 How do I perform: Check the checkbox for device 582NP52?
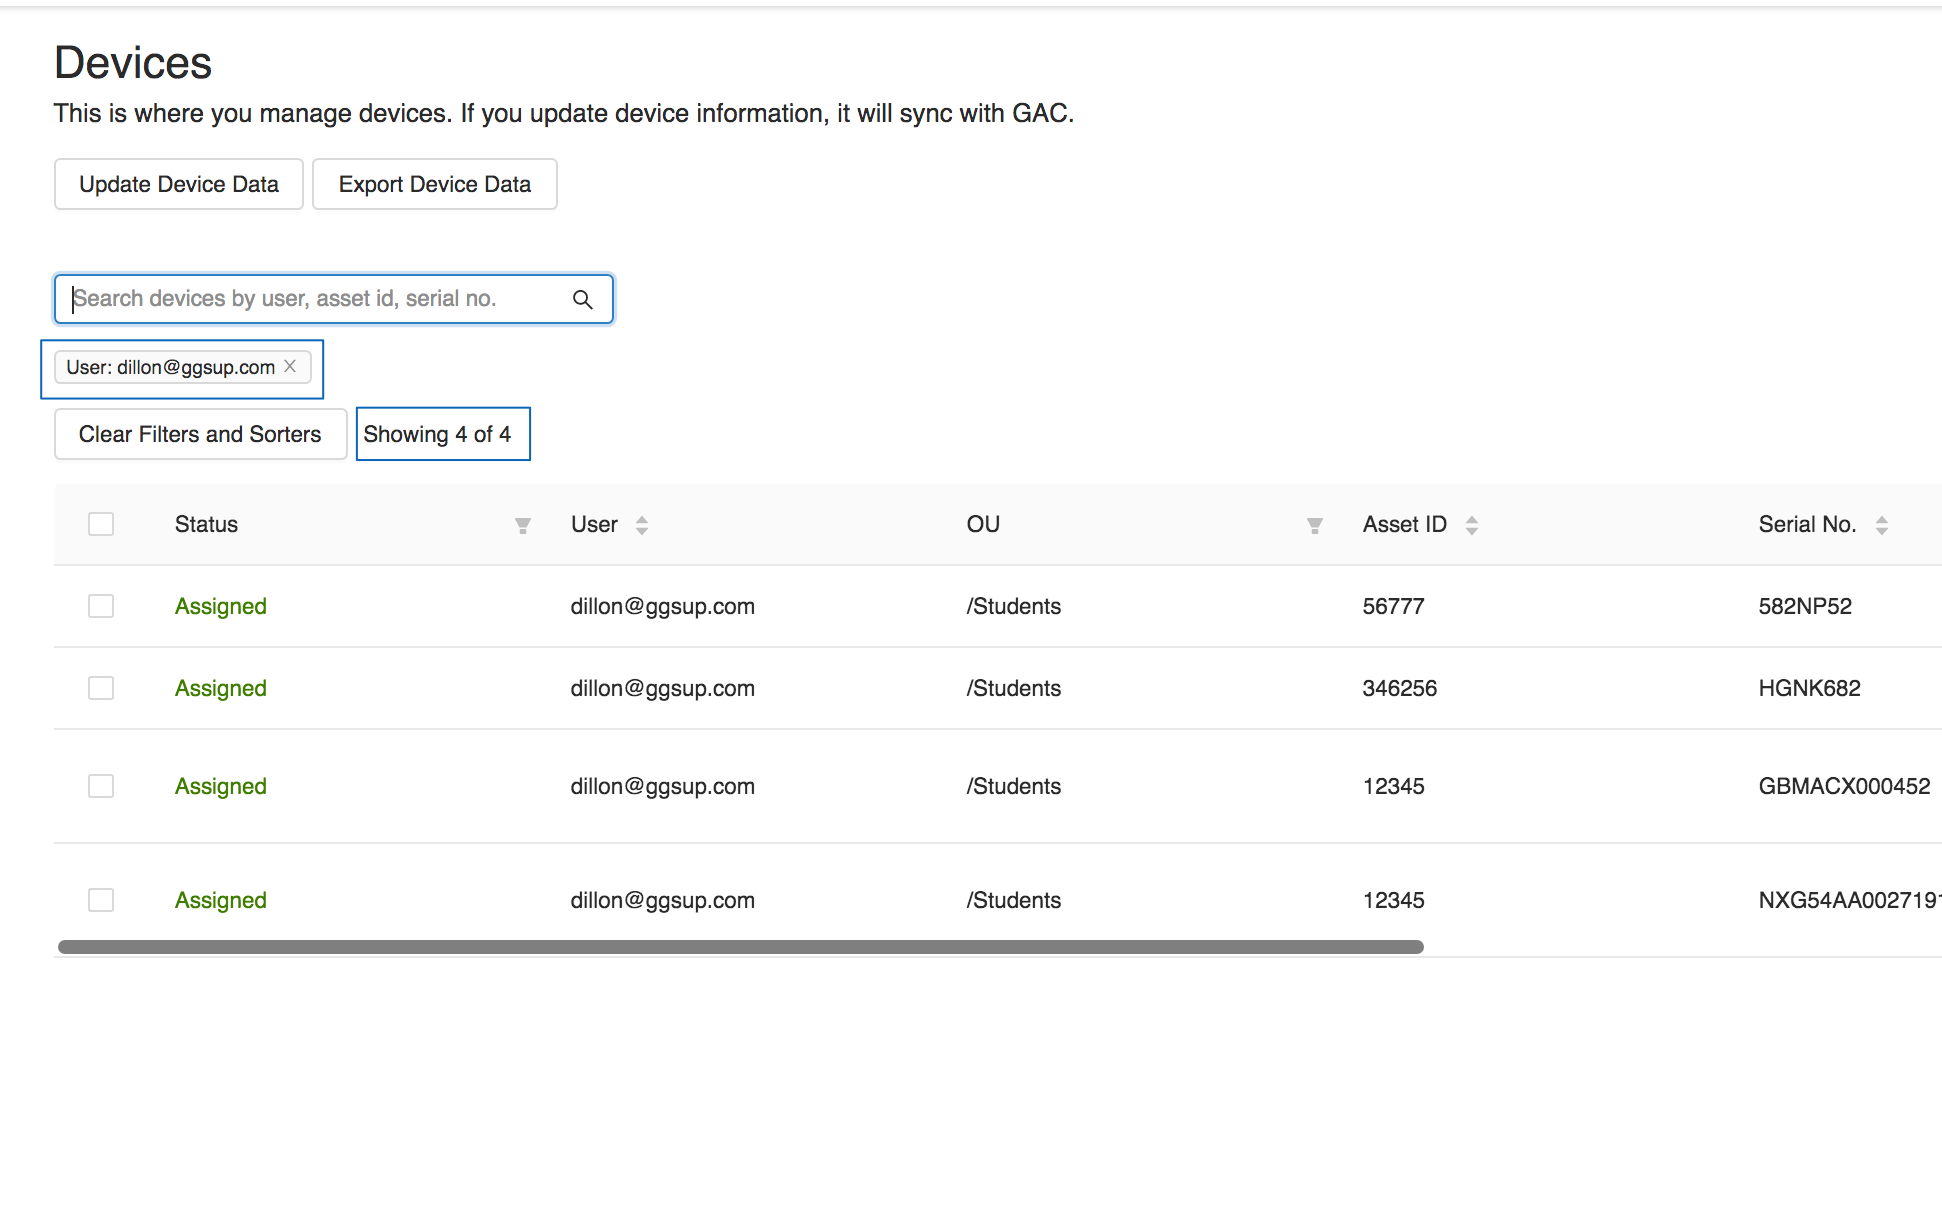(100, 605)
